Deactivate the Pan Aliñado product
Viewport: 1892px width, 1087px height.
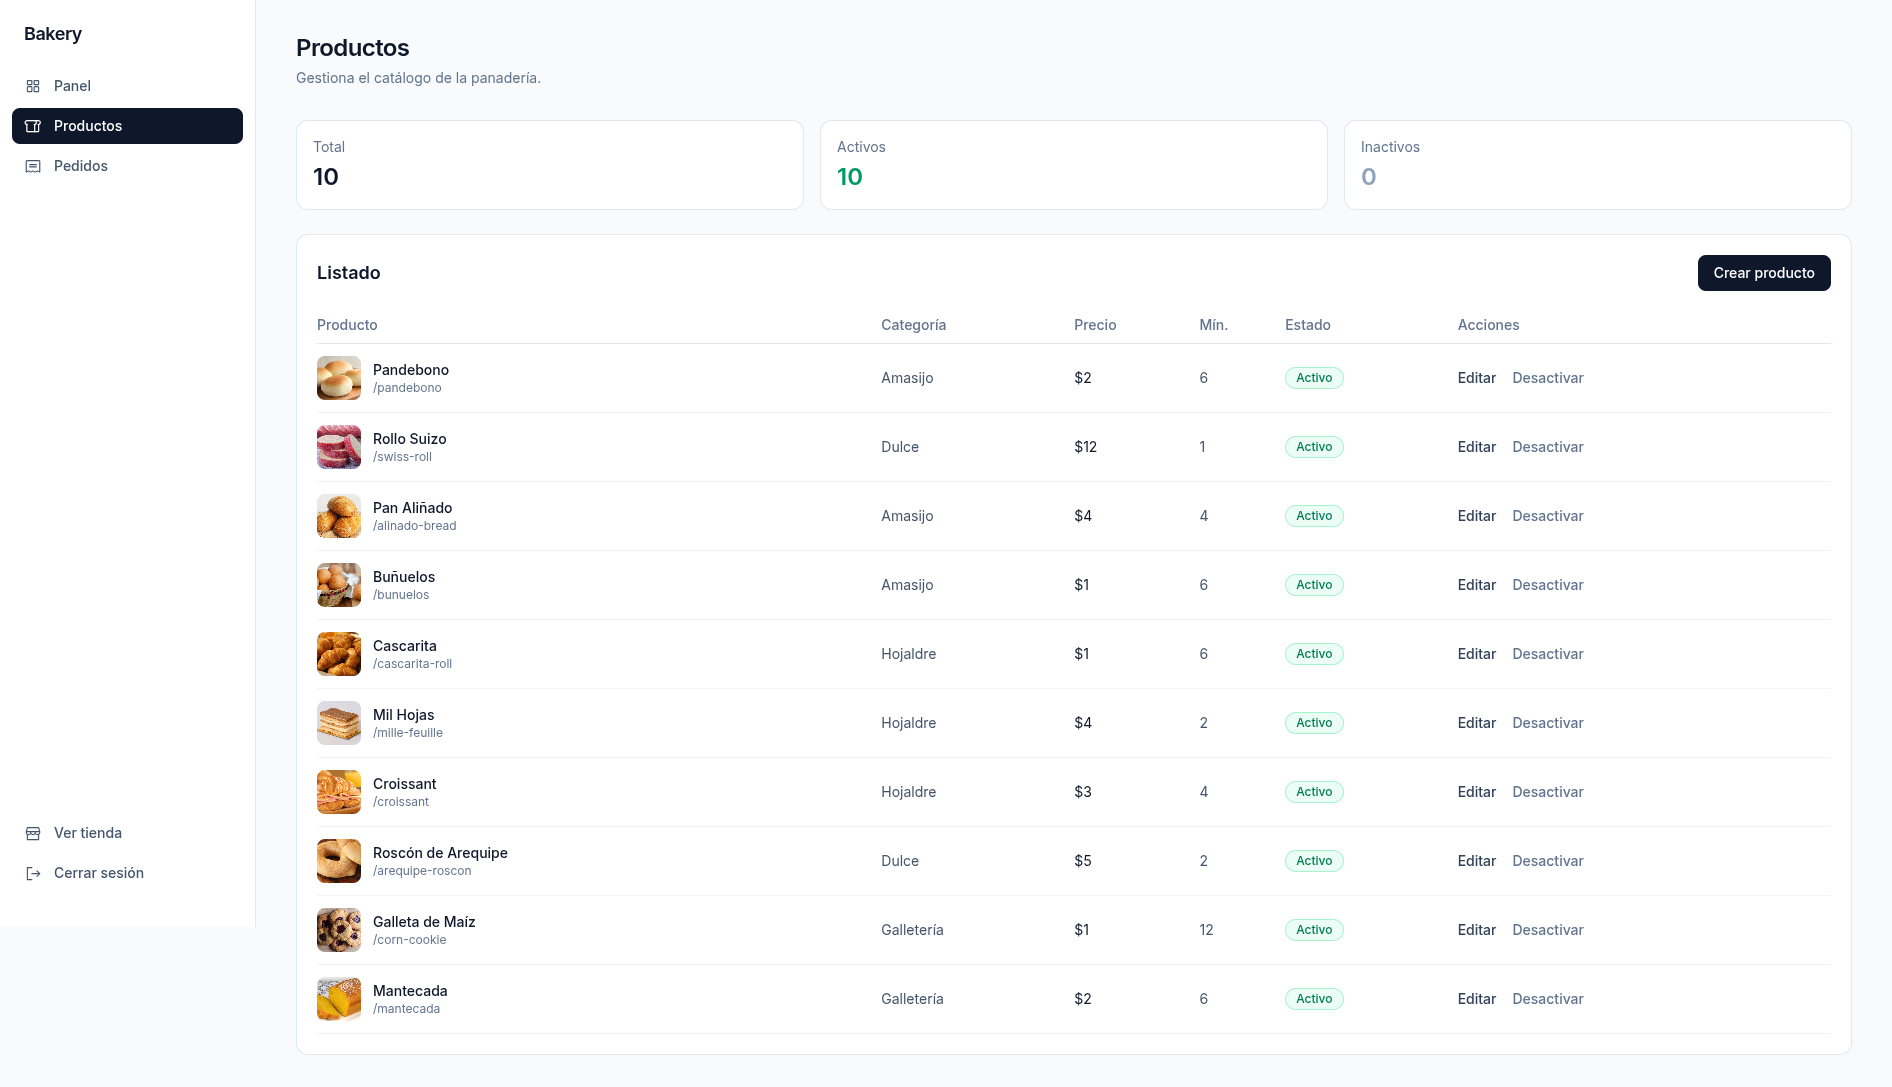point(1548,516)
